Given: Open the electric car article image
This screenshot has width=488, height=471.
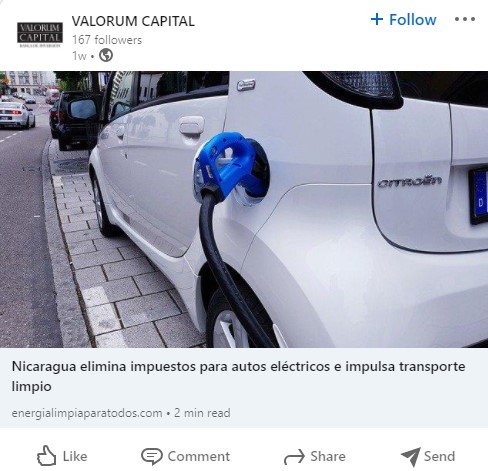Looking at the screenshot, I should click(x=244, y=209).
